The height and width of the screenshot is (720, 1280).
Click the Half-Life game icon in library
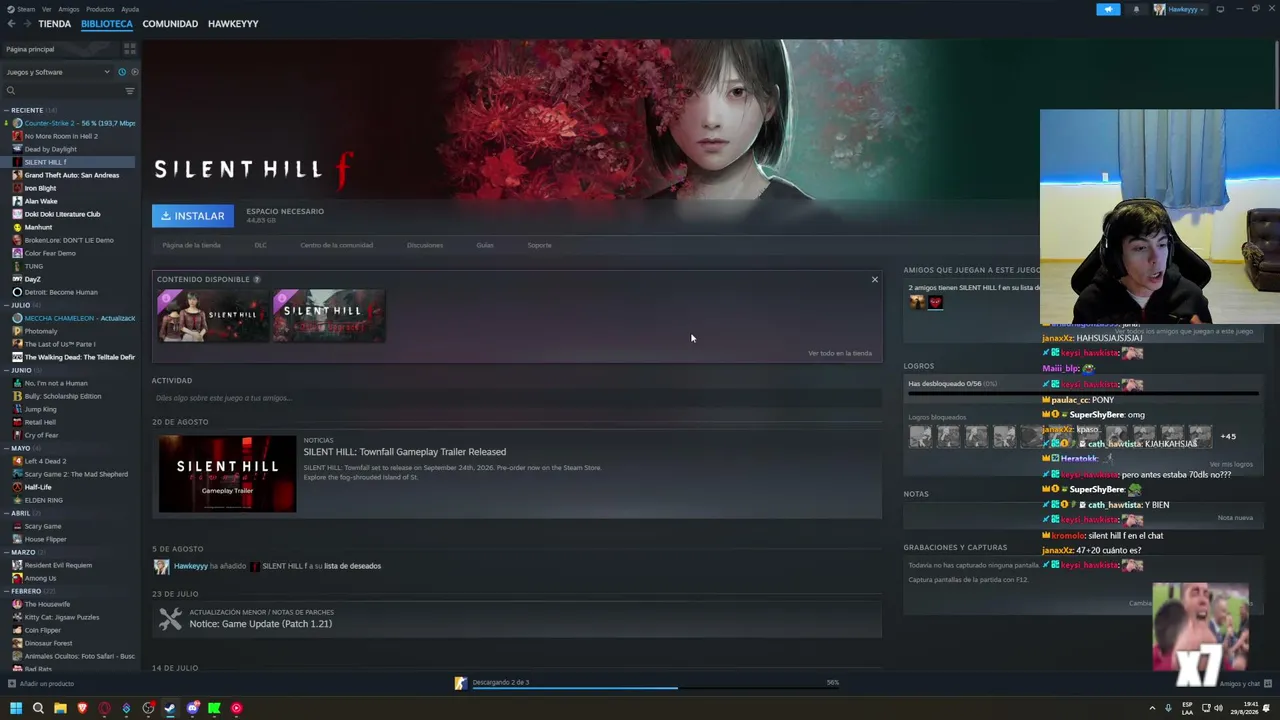click(17, 487)
